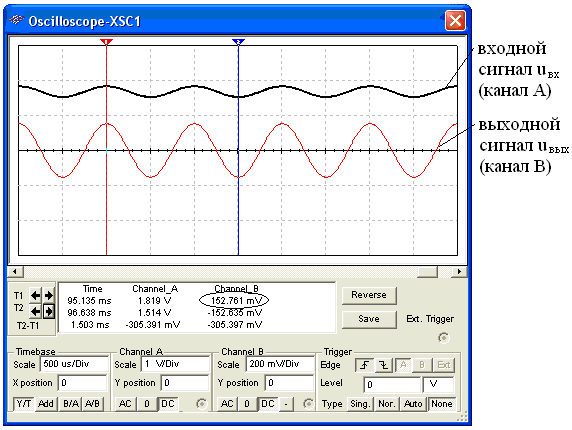Click Channel B connection terminal
572x430 pixels.
tap(308, 404)
